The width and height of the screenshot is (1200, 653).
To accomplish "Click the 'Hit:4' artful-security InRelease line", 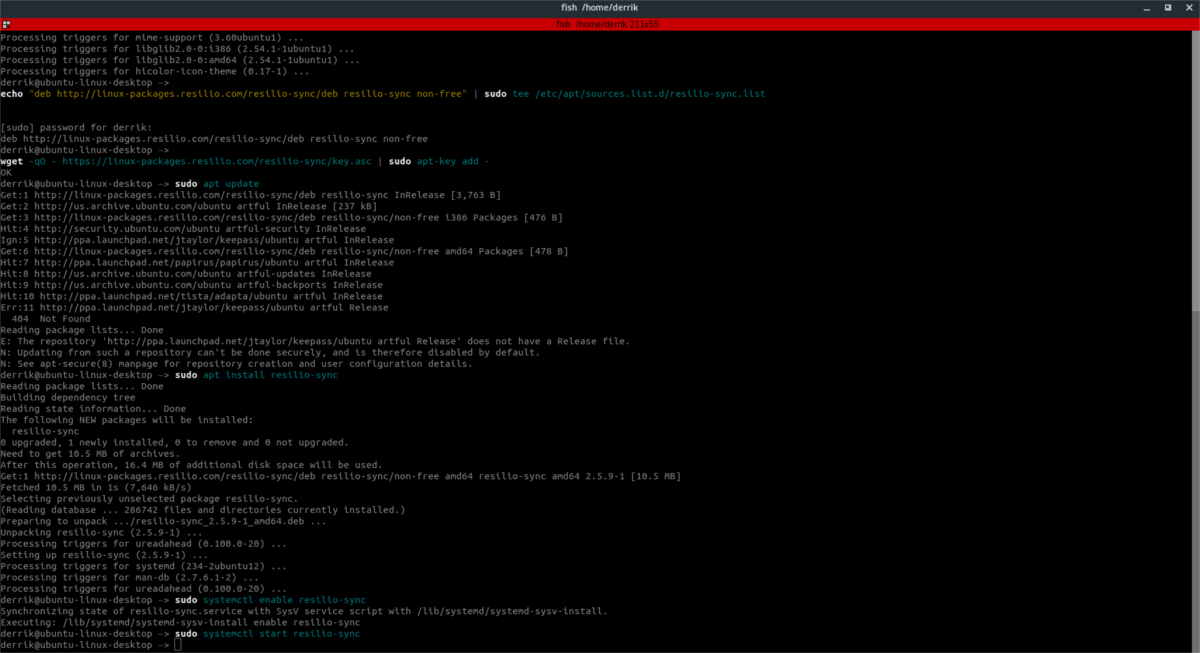I will pyautogui.click(x=185, y=228).
